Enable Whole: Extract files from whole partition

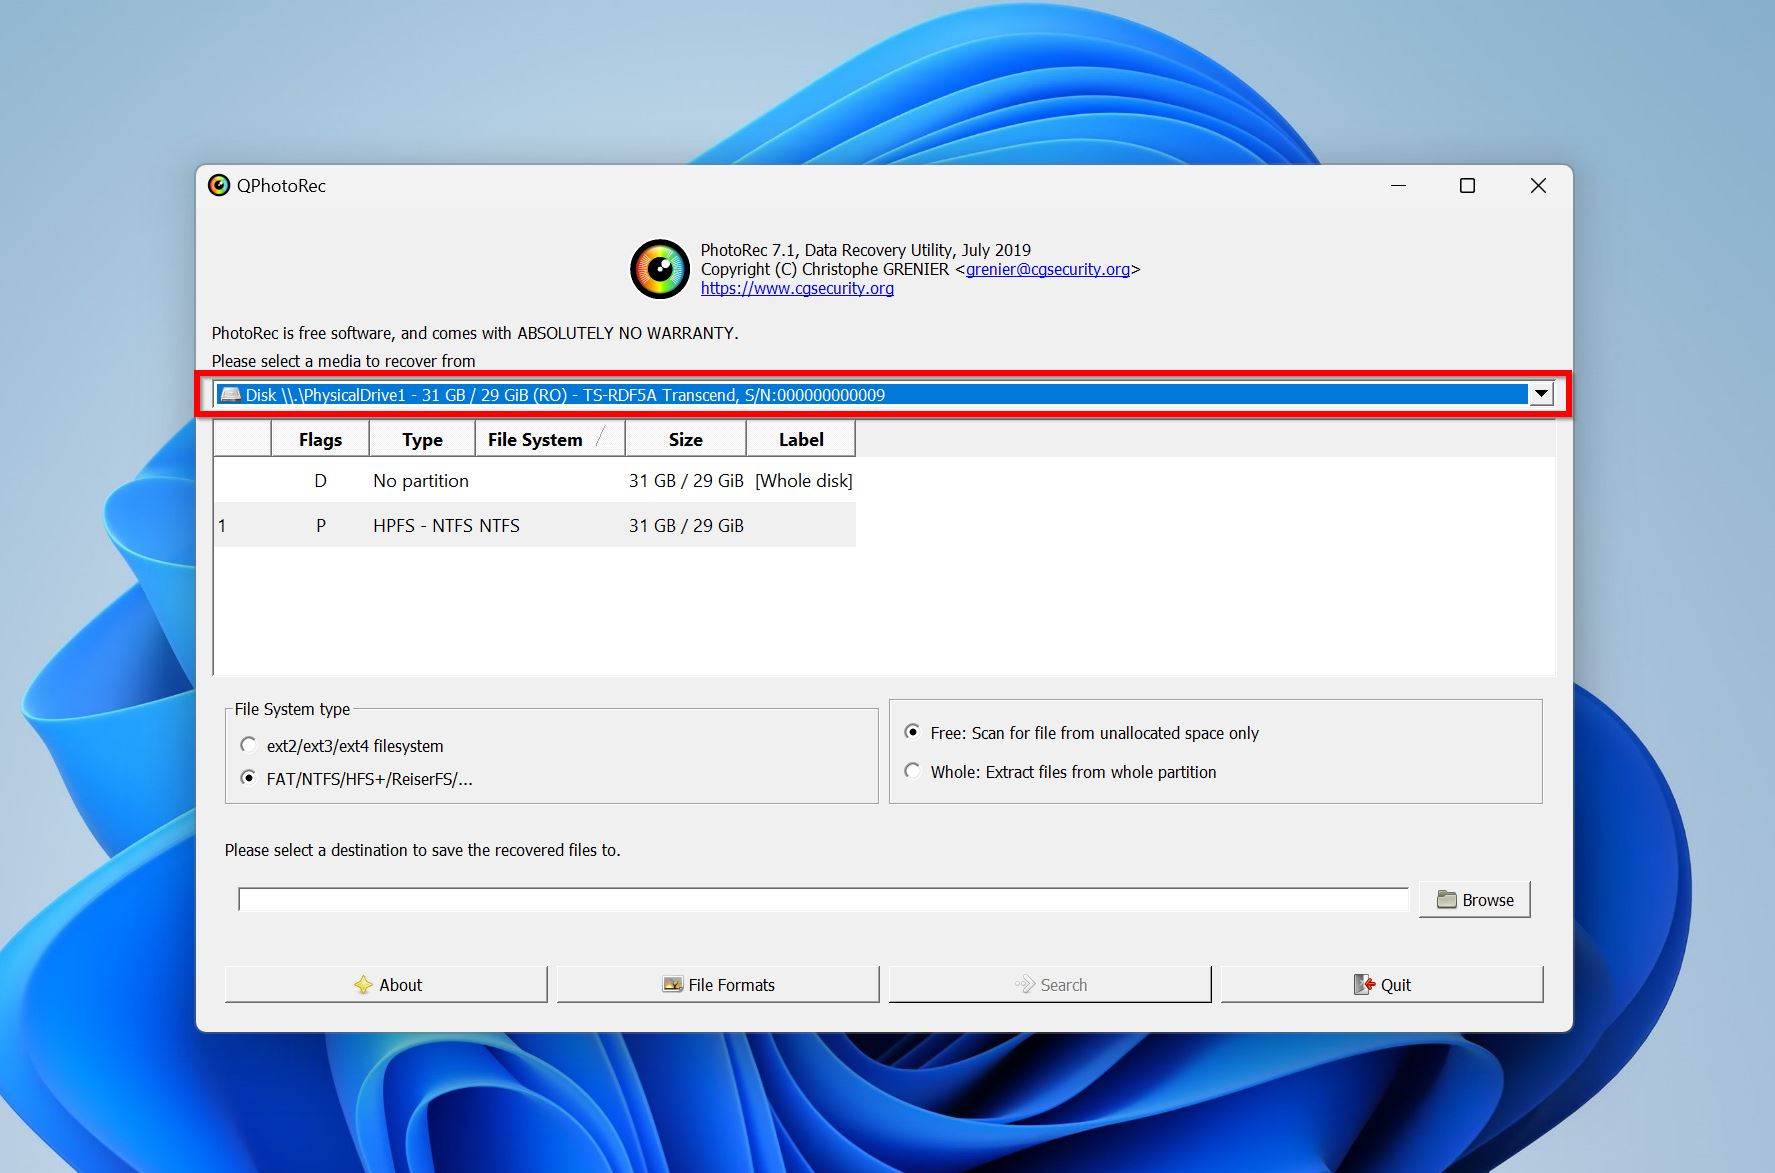[x=911, y=770]
